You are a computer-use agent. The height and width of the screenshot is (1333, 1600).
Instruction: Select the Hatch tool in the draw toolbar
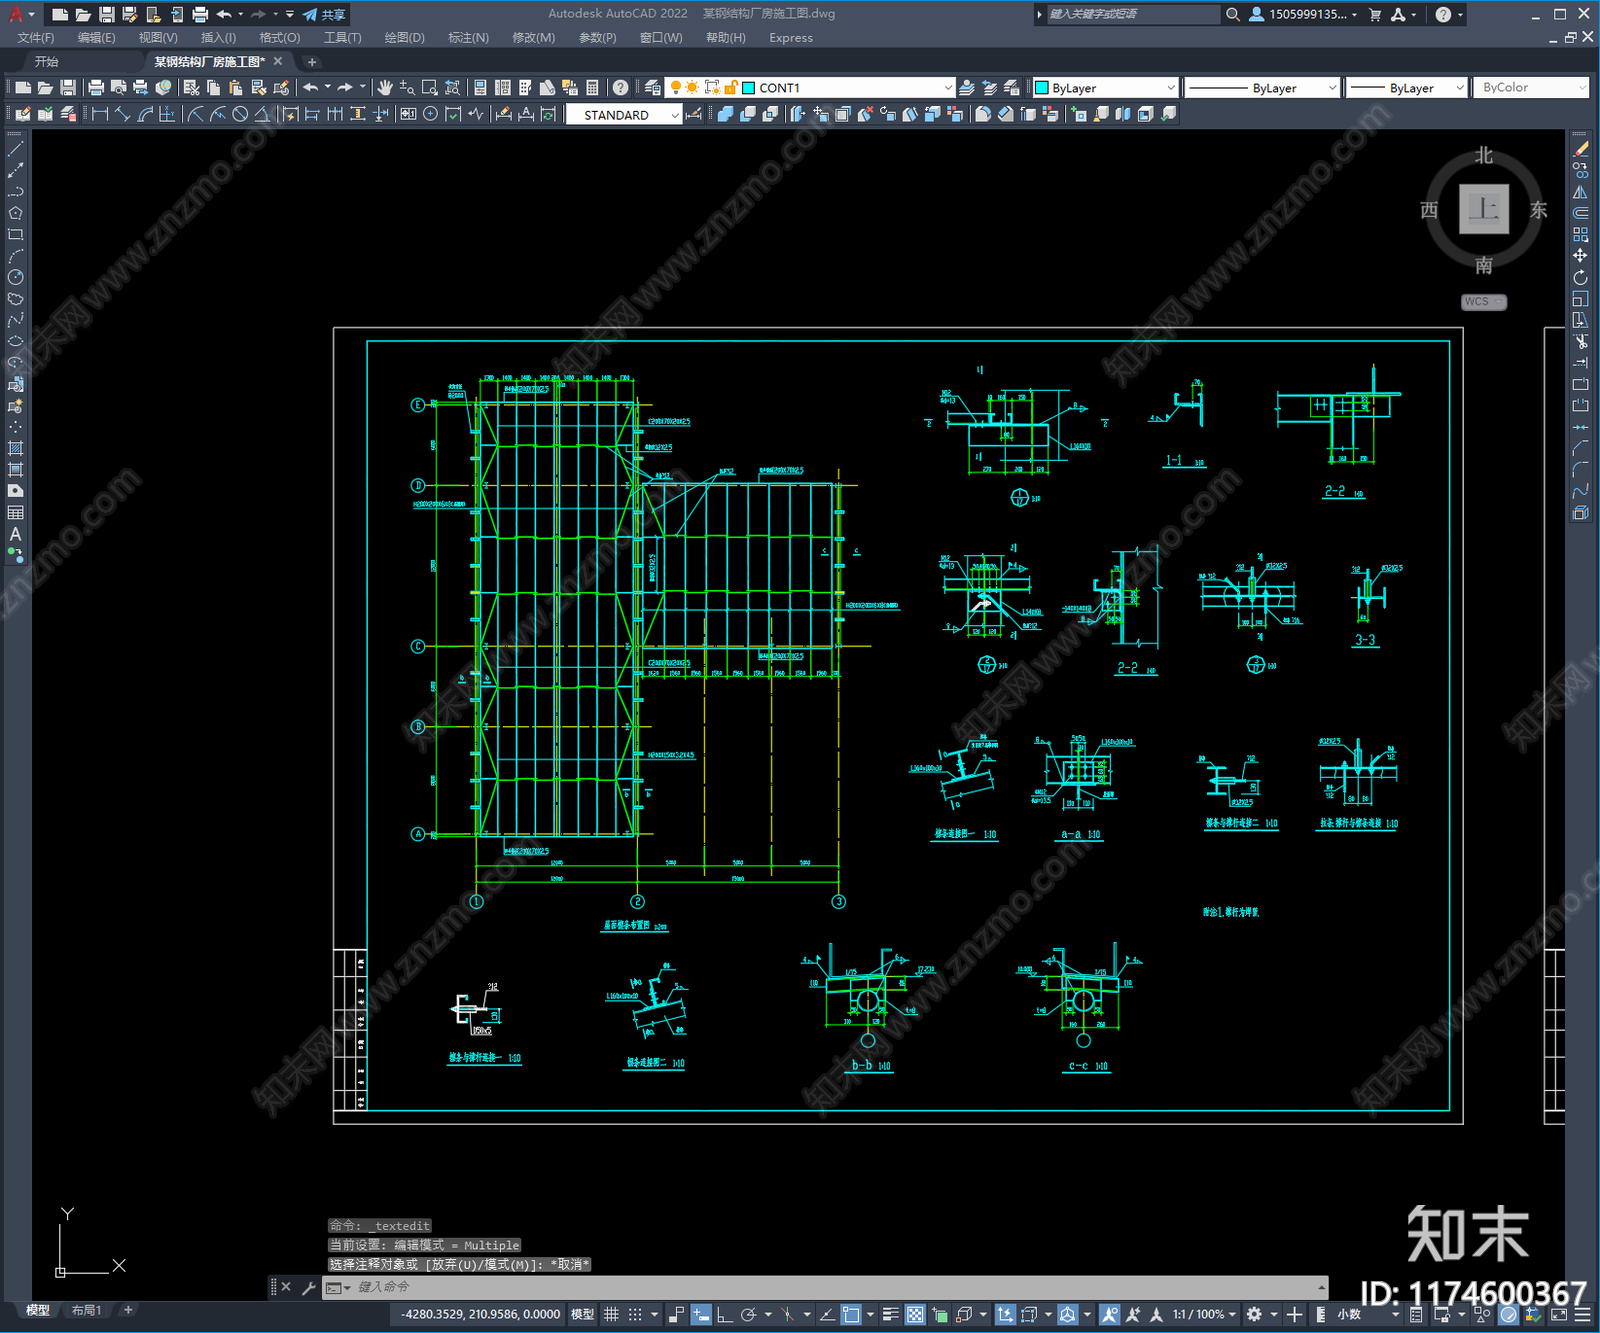coord(15,448)
